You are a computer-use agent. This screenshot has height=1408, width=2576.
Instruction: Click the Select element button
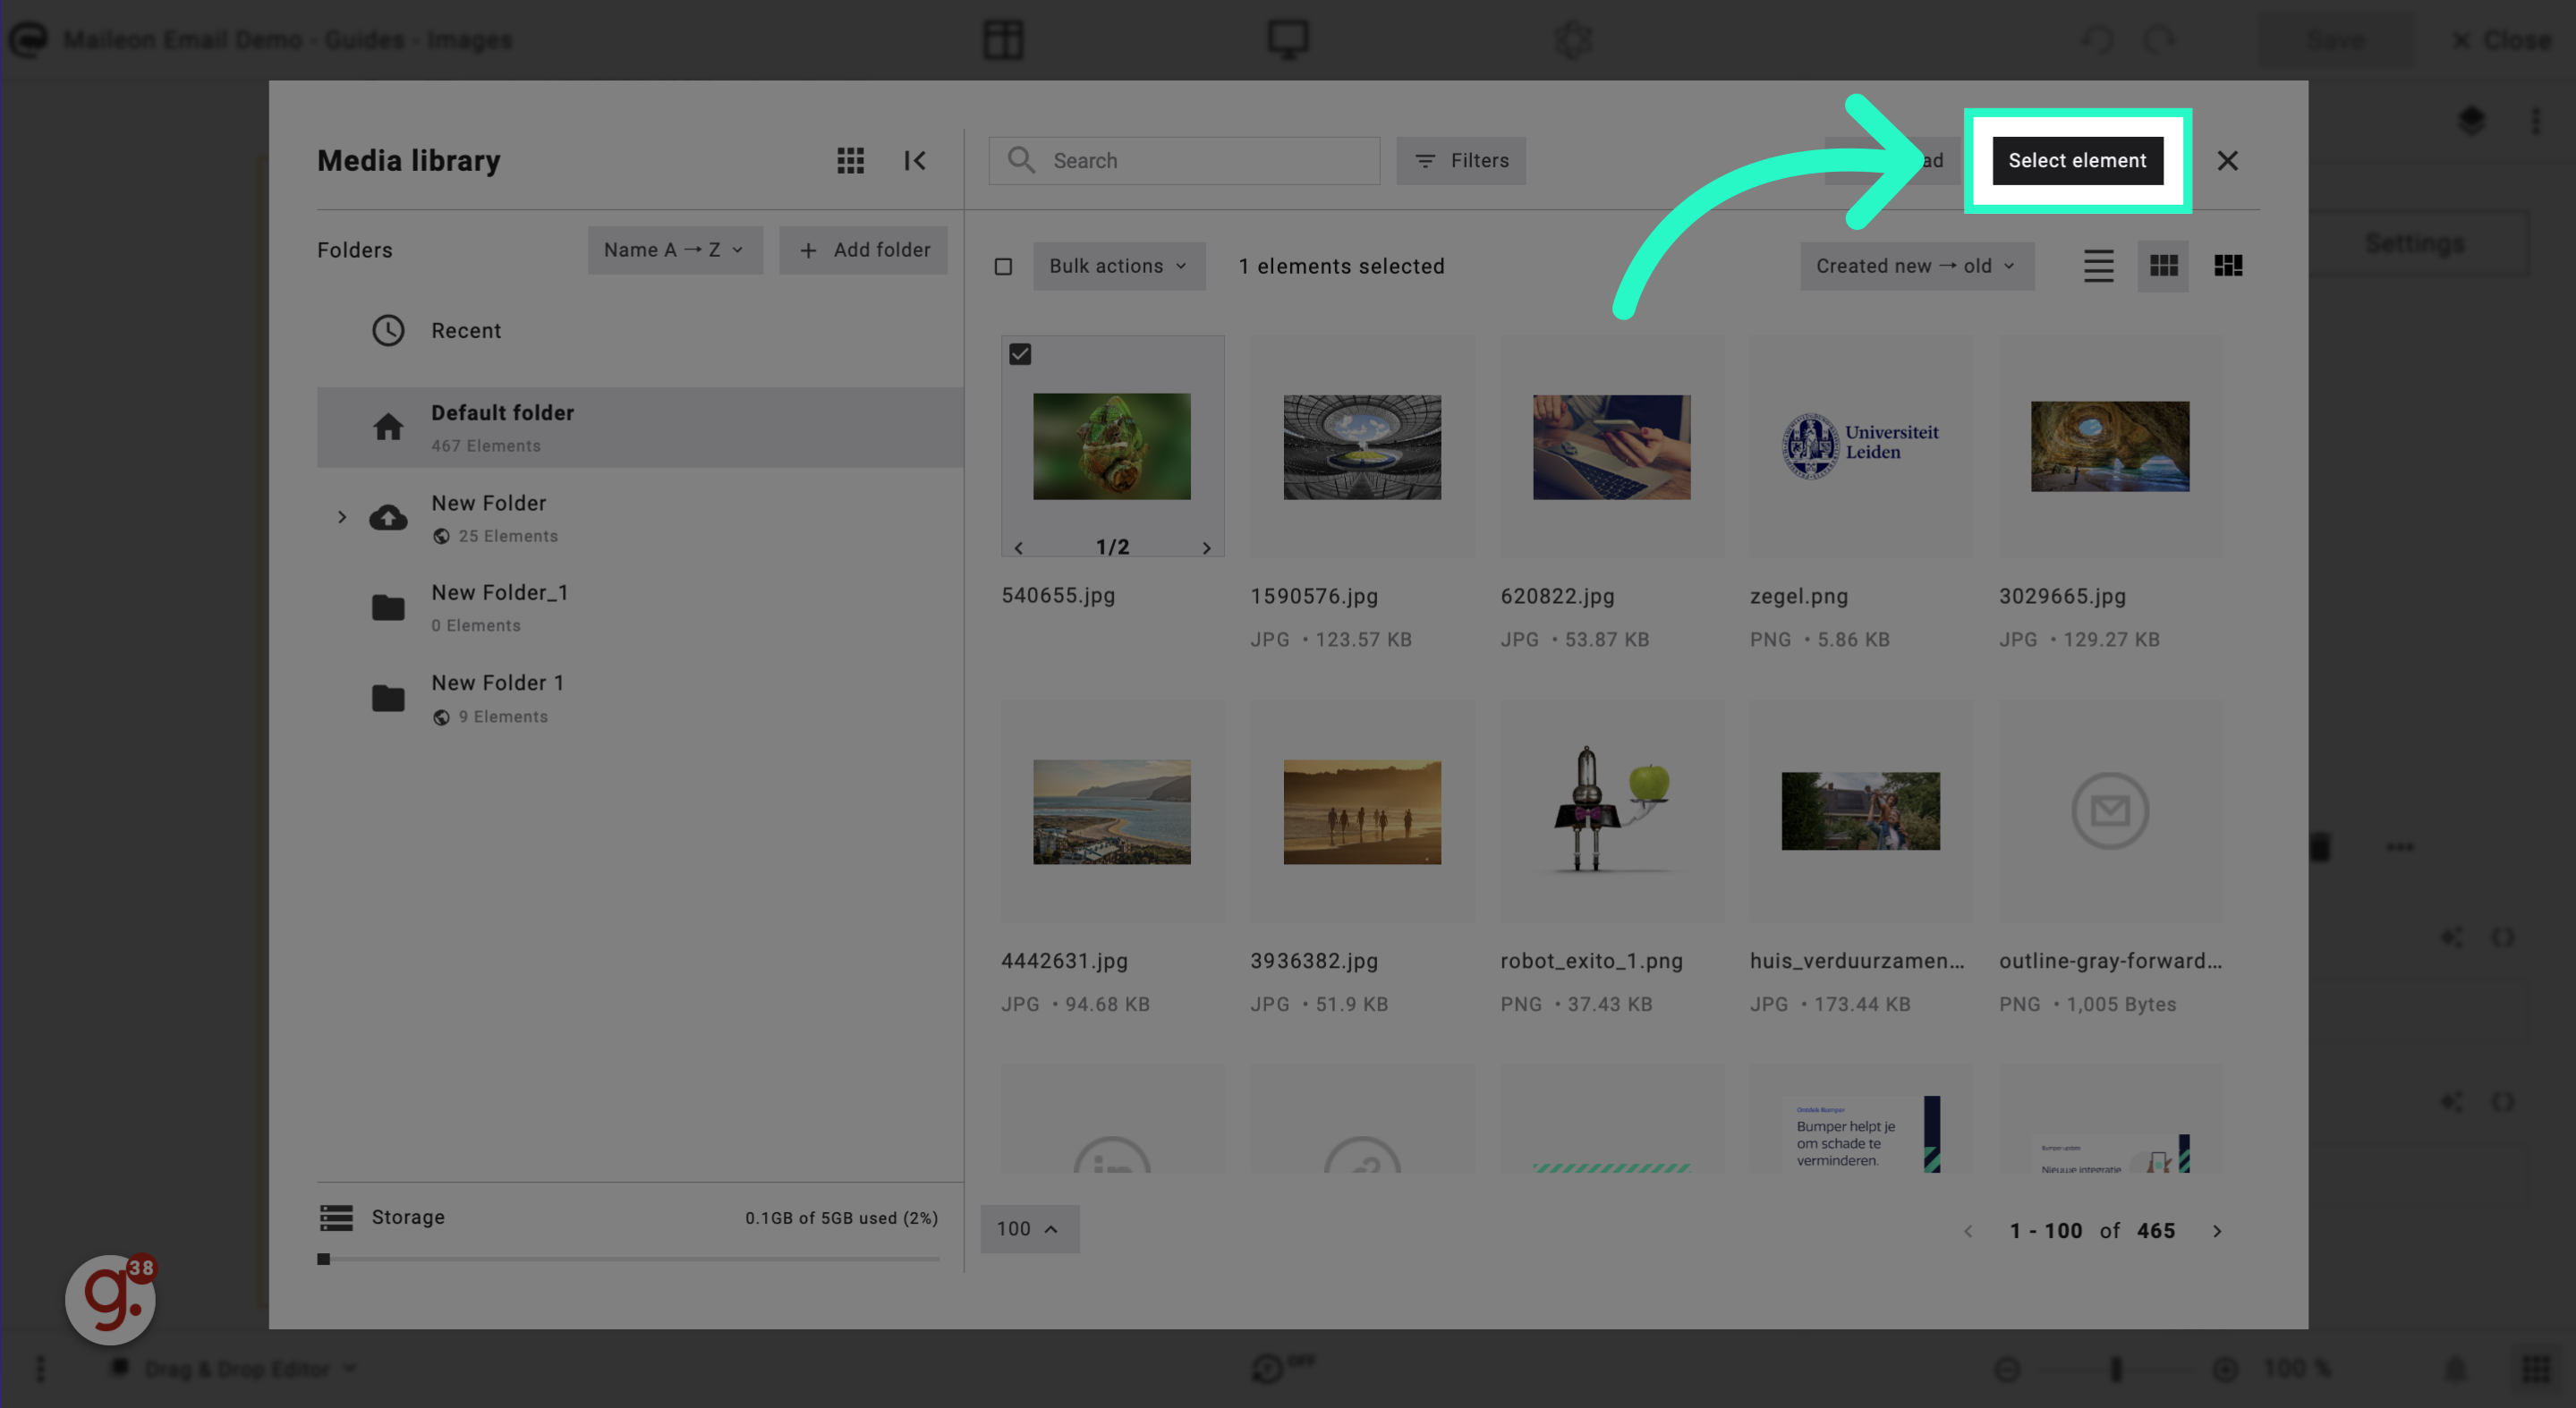pos(2077,159)
